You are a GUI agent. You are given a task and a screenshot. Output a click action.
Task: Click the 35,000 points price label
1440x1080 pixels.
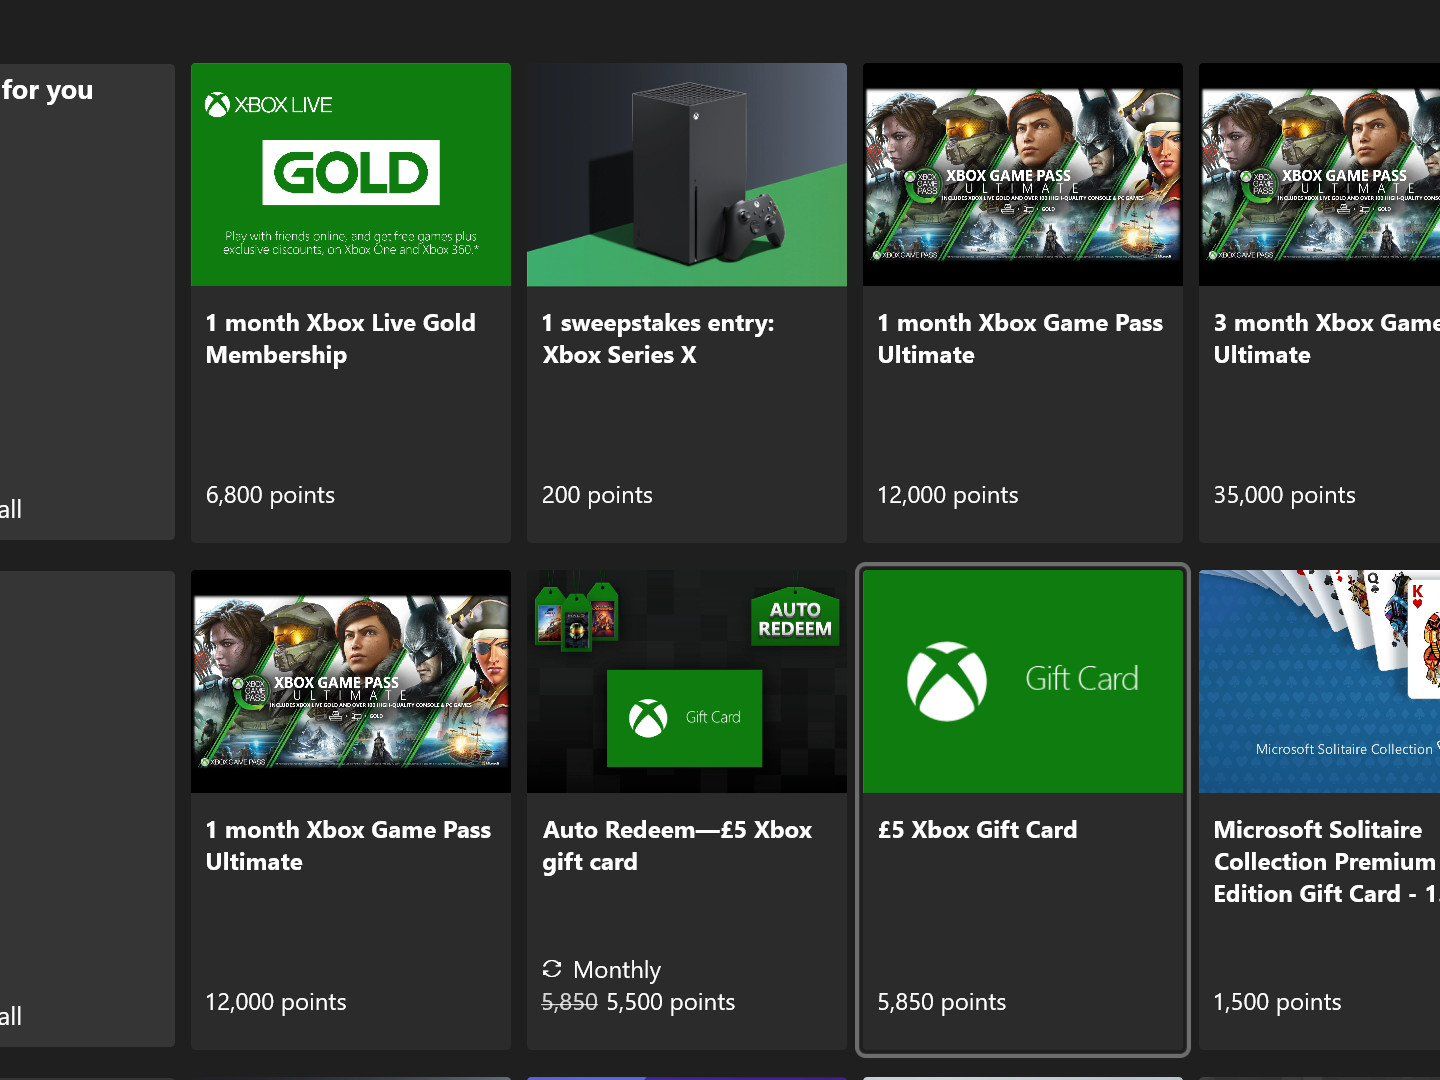[1284, 495]
